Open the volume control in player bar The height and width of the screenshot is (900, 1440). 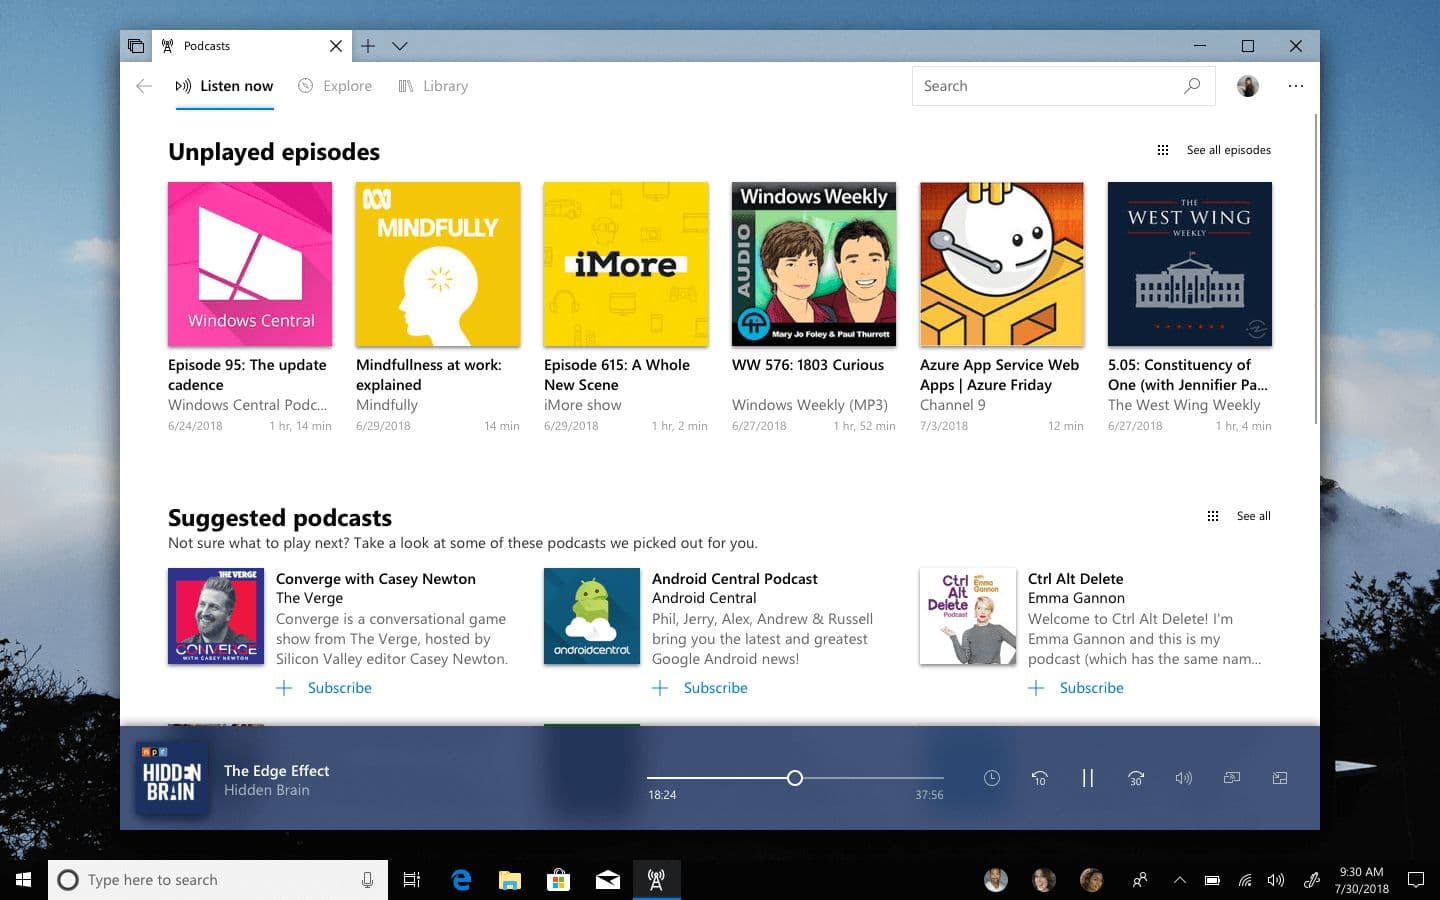(x=1184, y=778)
